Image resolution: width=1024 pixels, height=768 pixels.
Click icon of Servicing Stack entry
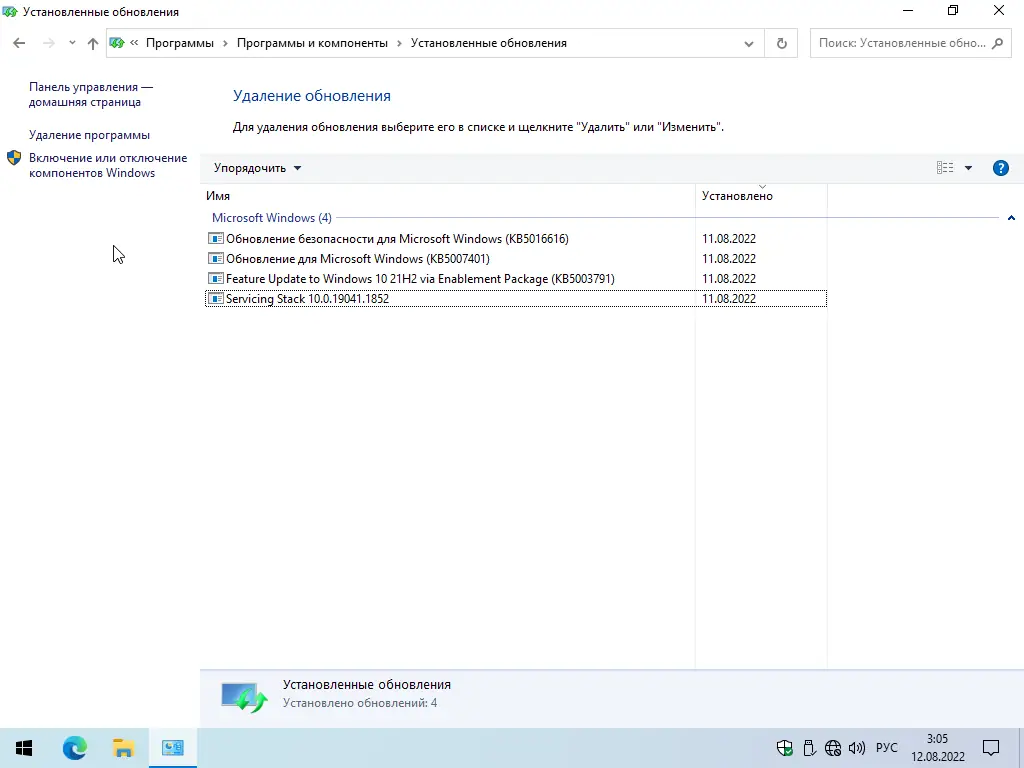coord(216,298)
